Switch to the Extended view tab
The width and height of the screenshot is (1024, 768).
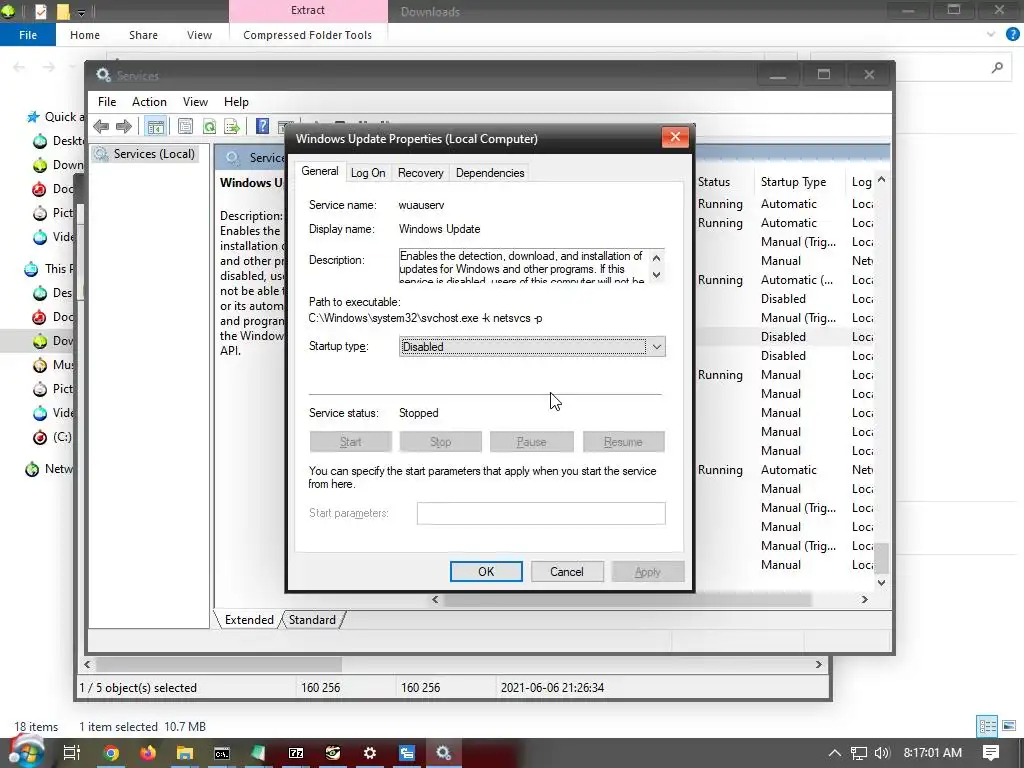(249, 620)
